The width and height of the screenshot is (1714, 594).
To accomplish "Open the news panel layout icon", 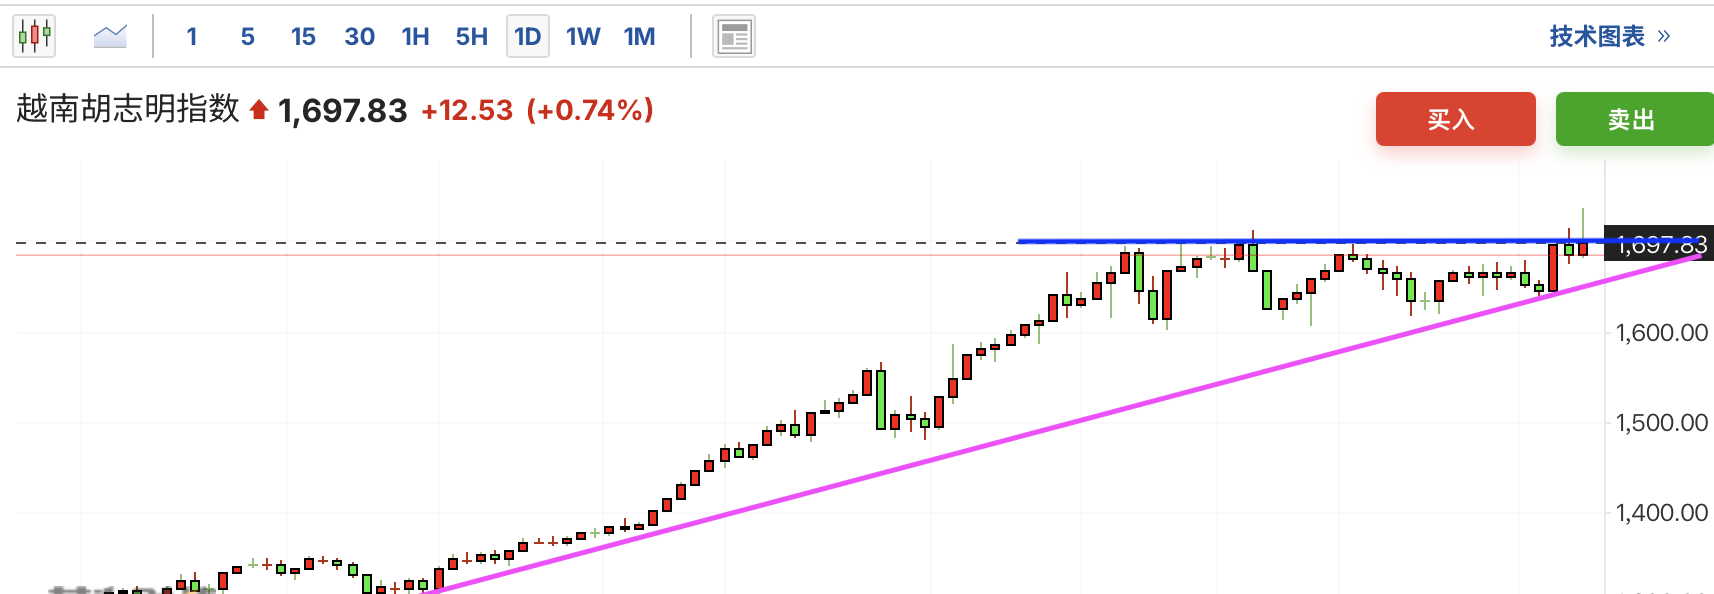I will pyautogui.click(x=734, y=37).
